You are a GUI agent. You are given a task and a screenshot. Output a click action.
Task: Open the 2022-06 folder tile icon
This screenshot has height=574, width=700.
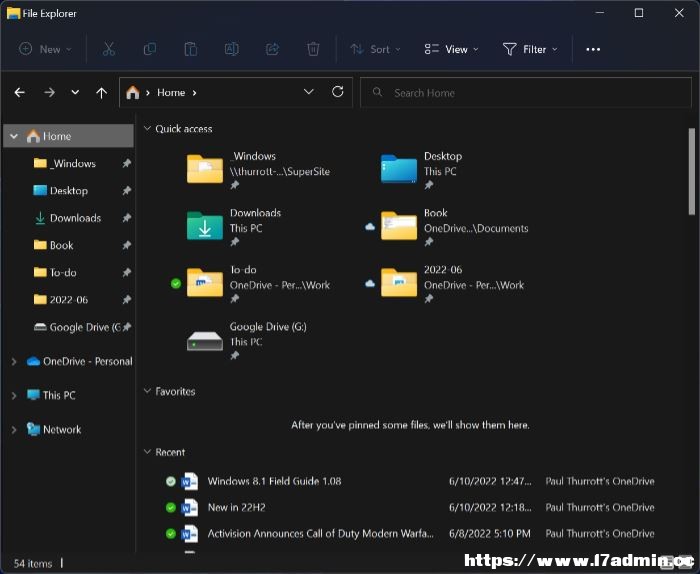[x=399, y=283]
